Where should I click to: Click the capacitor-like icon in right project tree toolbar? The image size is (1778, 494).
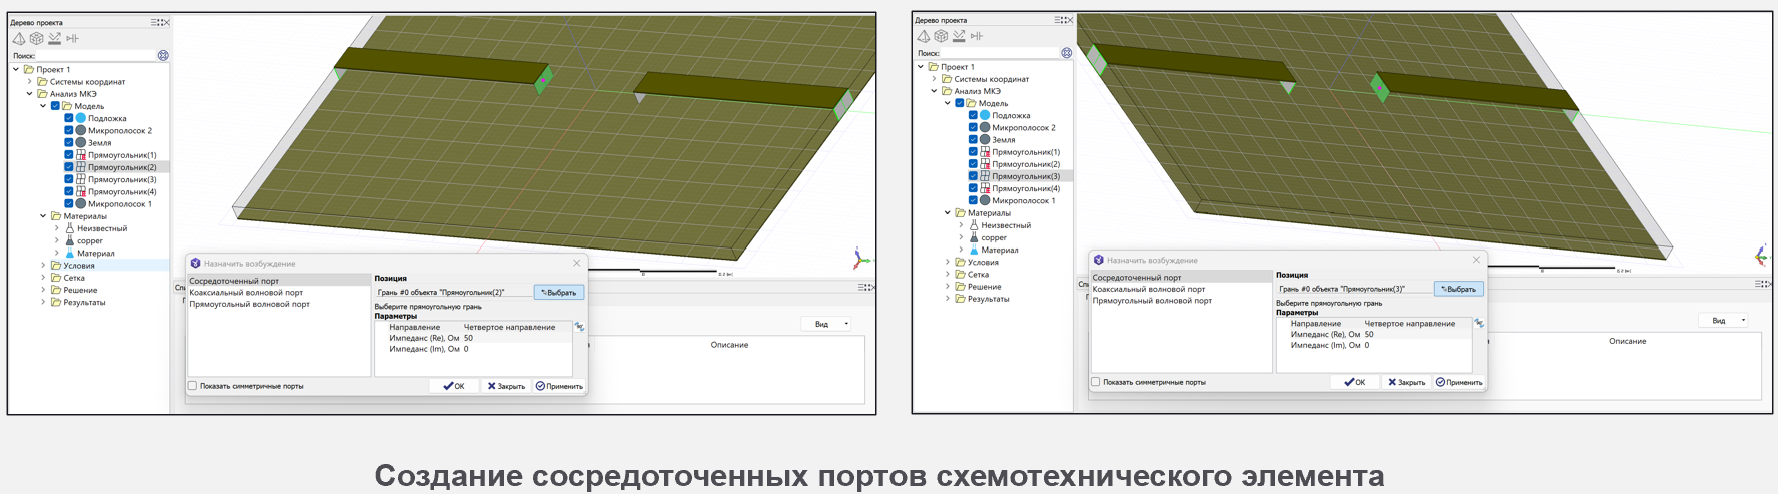click(977, 36)
